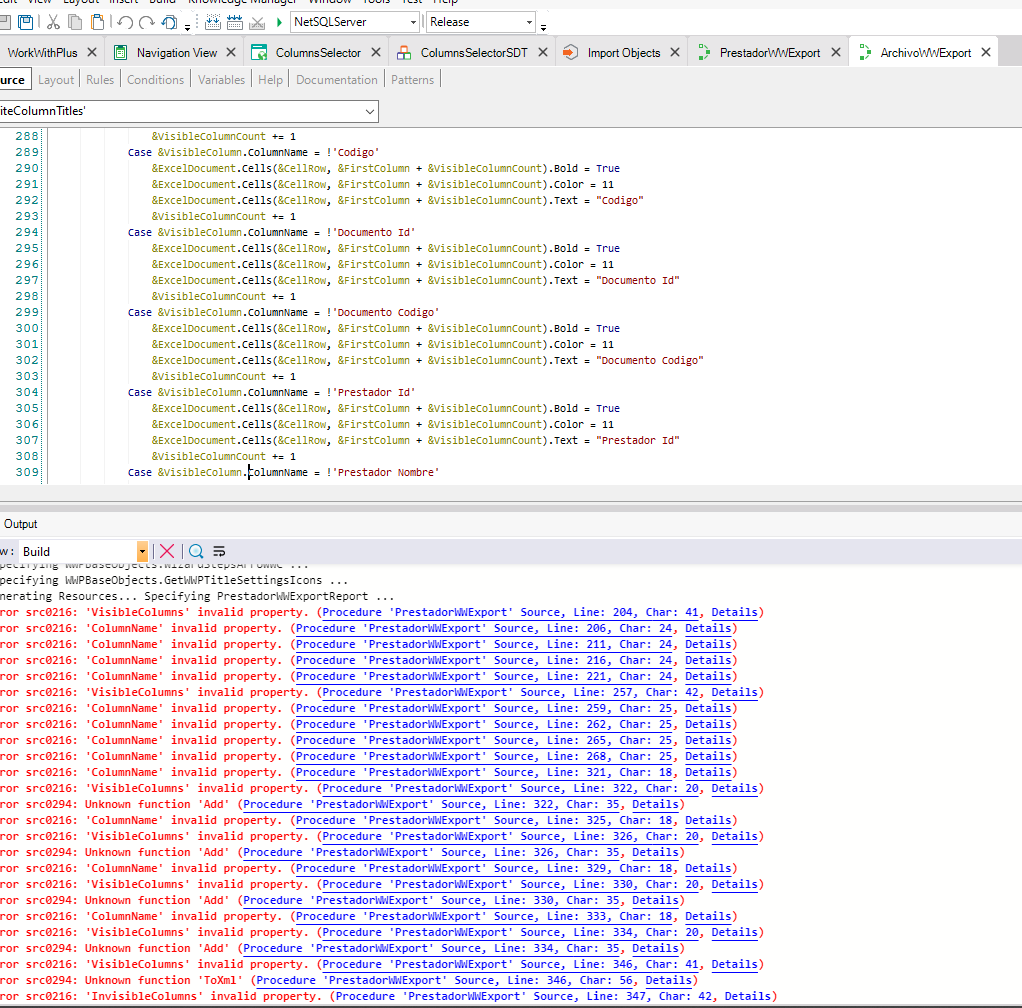Image resolution: width=1022 pixels, height=1008 pixels.
Task: Click the Cut icon on the toolbar
Action: point(52,22)
